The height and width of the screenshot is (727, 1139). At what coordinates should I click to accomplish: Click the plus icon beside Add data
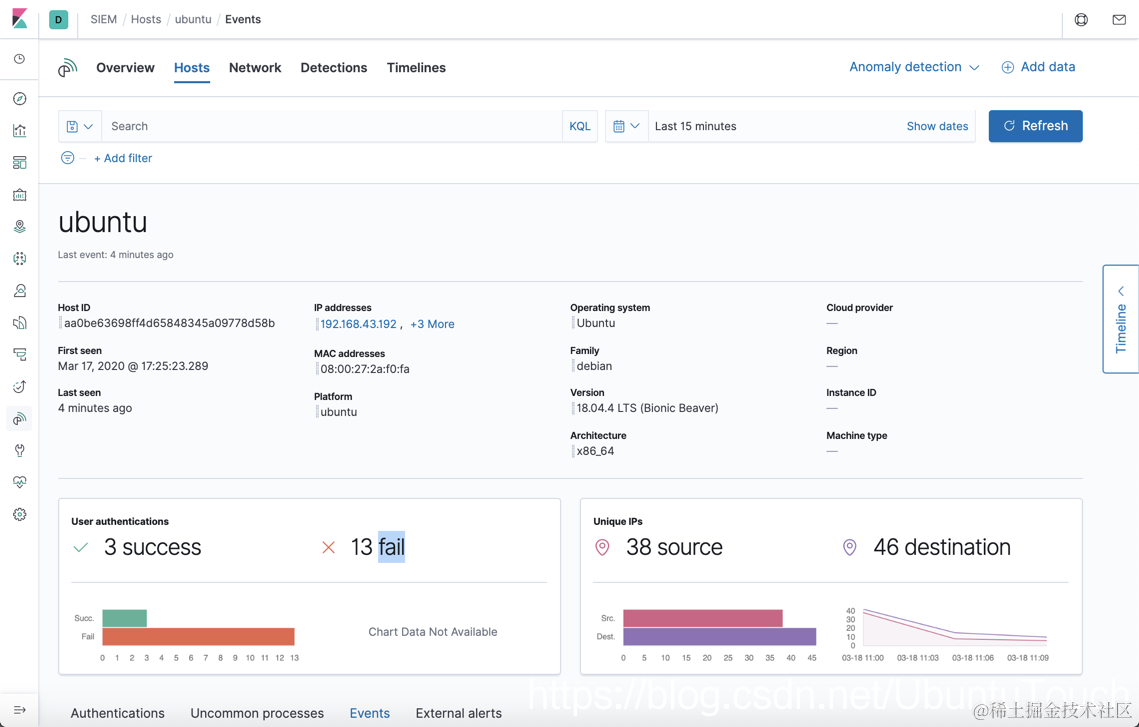point(1008,67)
